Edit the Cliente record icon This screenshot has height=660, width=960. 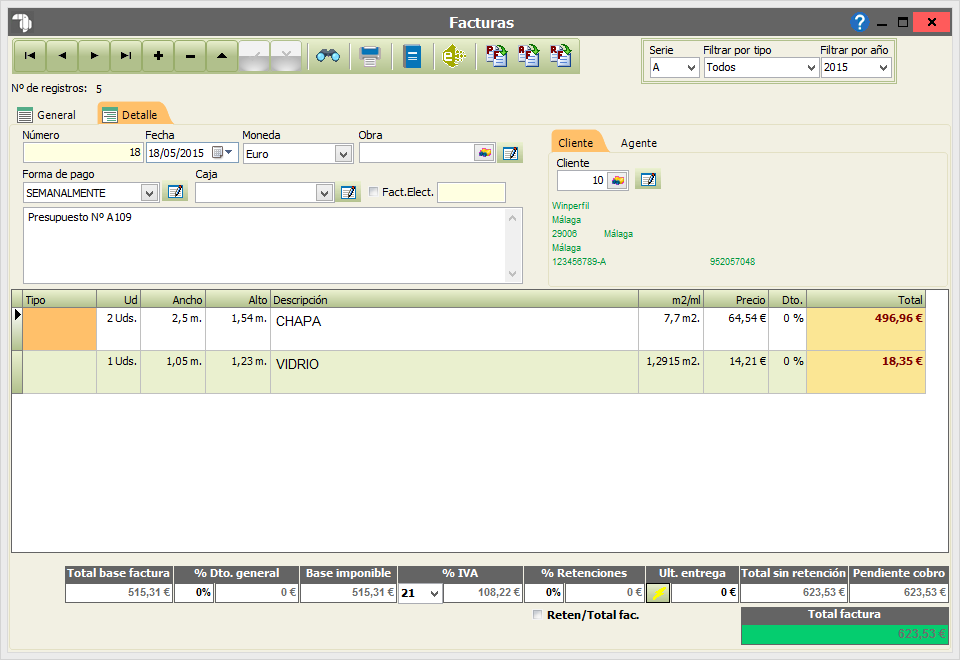point(648,179)
